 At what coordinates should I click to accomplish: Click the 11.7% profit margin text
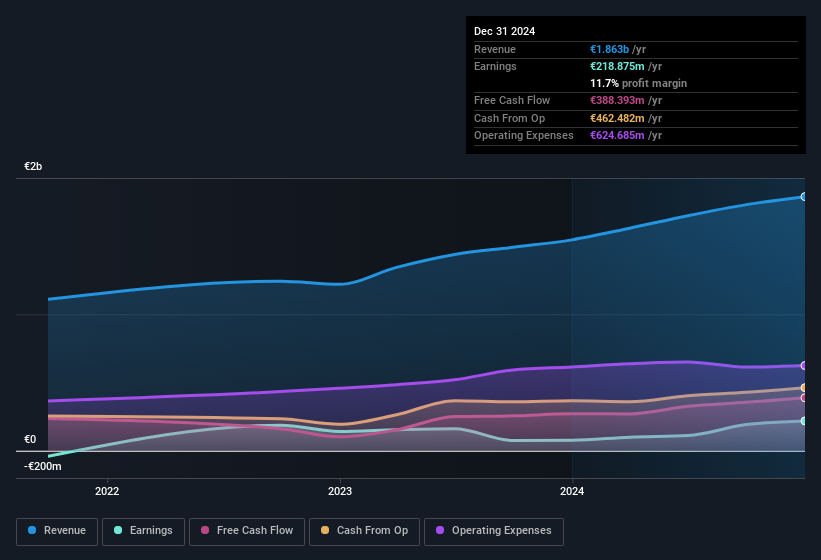click(638, 83)
